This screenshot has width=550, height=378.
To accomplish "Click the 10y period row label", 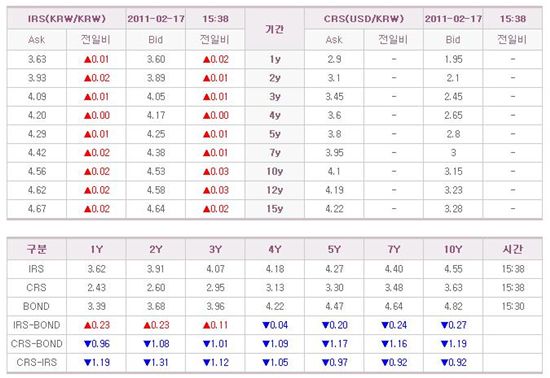I will pos(275,171).
